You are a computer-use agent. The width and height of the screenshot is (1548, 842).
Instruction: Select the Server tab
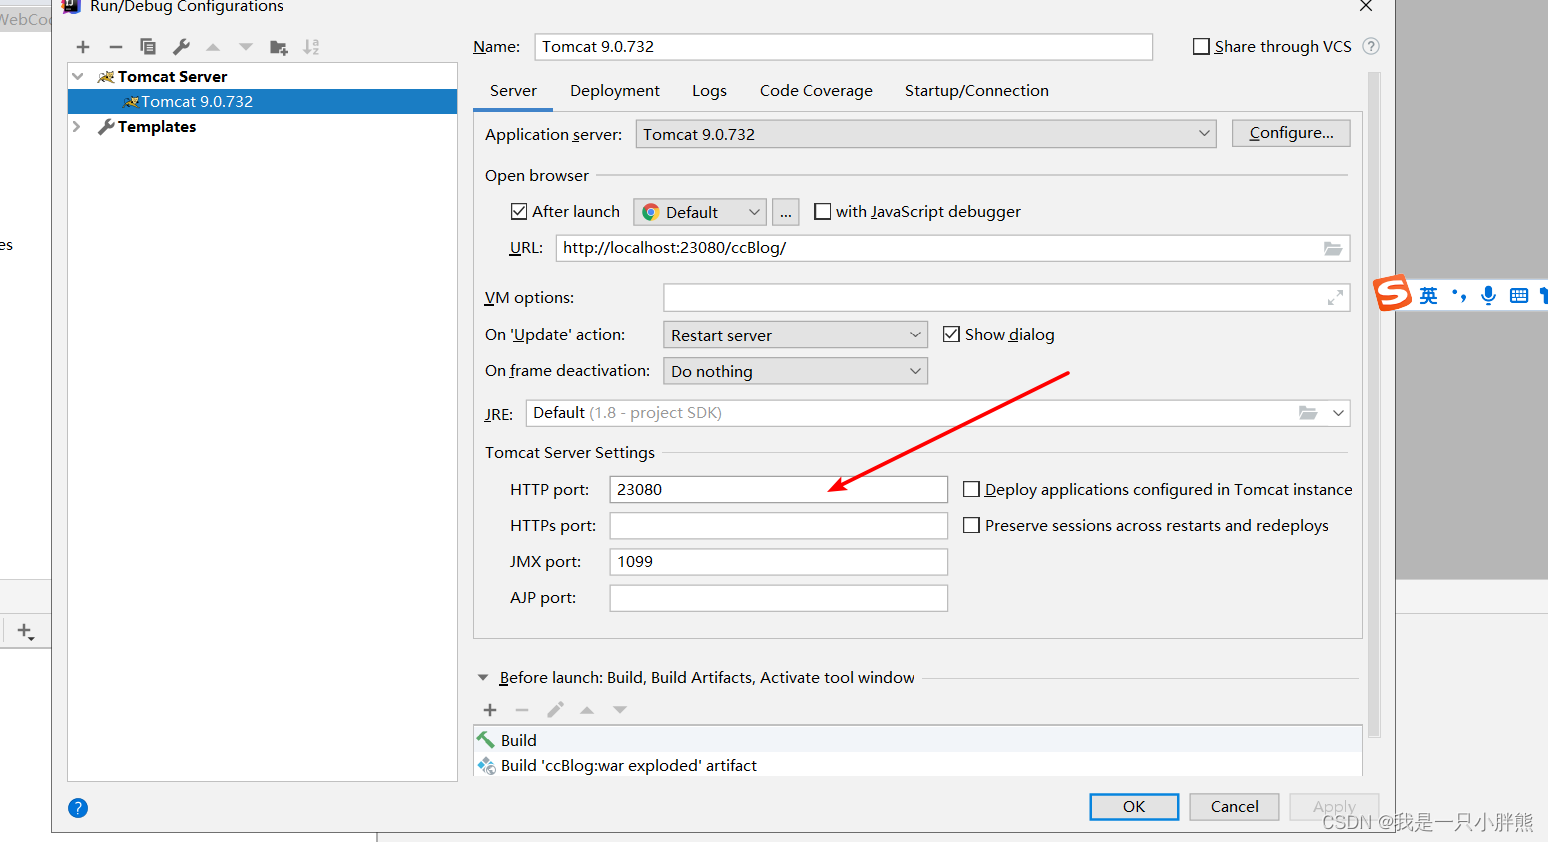[x=513, y=91]
